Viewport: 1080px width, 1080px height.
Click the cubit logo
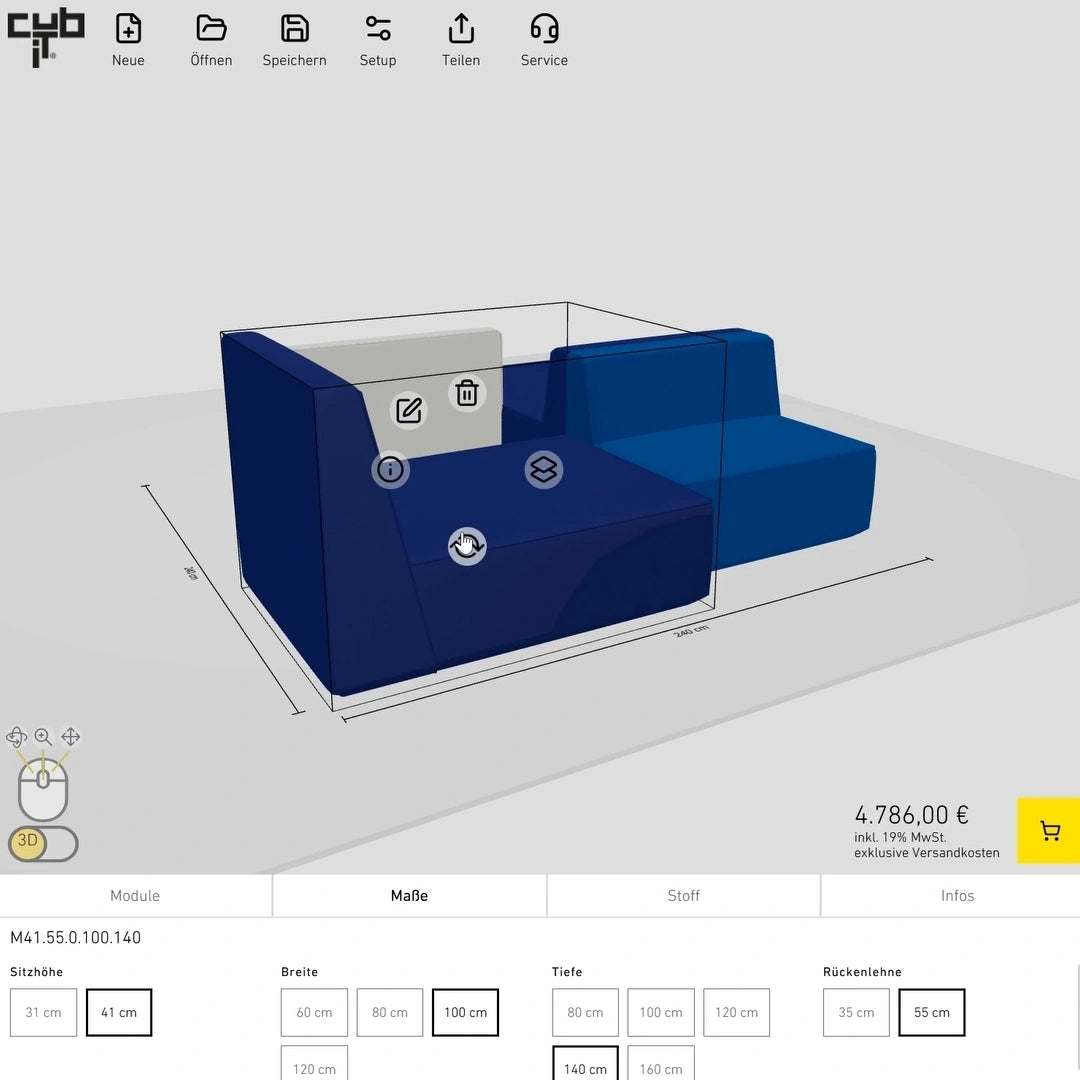tap(45, 38)
